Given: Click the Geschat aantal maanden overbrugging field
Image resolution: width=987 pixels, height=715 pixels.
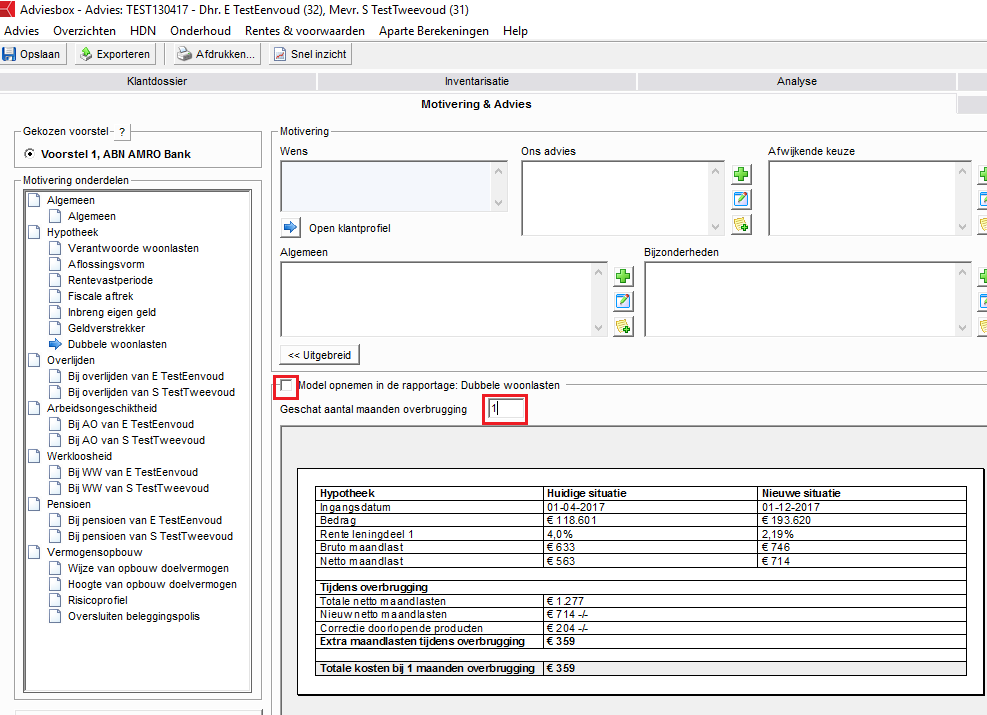Looking at the screenshot, I should 505,409.
